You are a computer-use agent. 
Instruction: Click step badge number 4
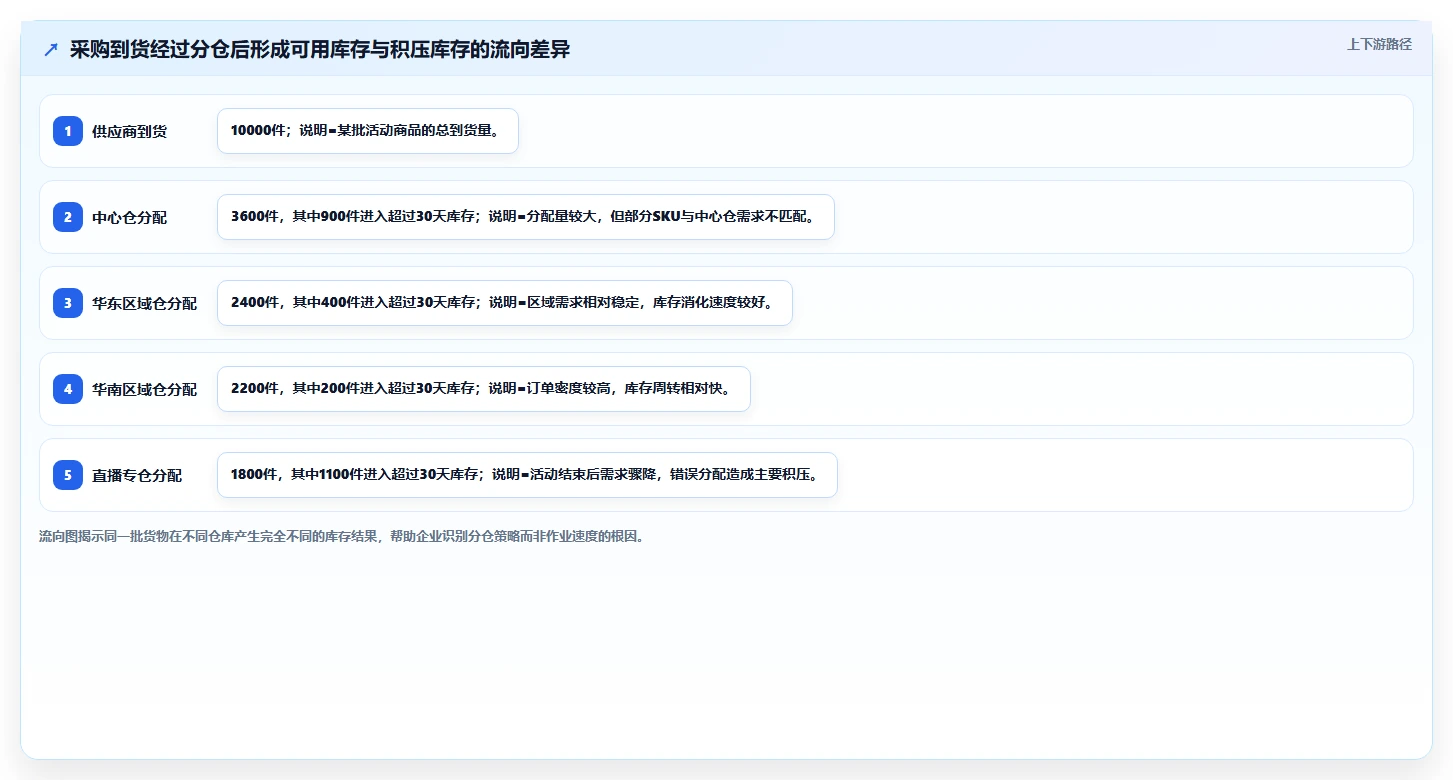[x=68, y=389]
